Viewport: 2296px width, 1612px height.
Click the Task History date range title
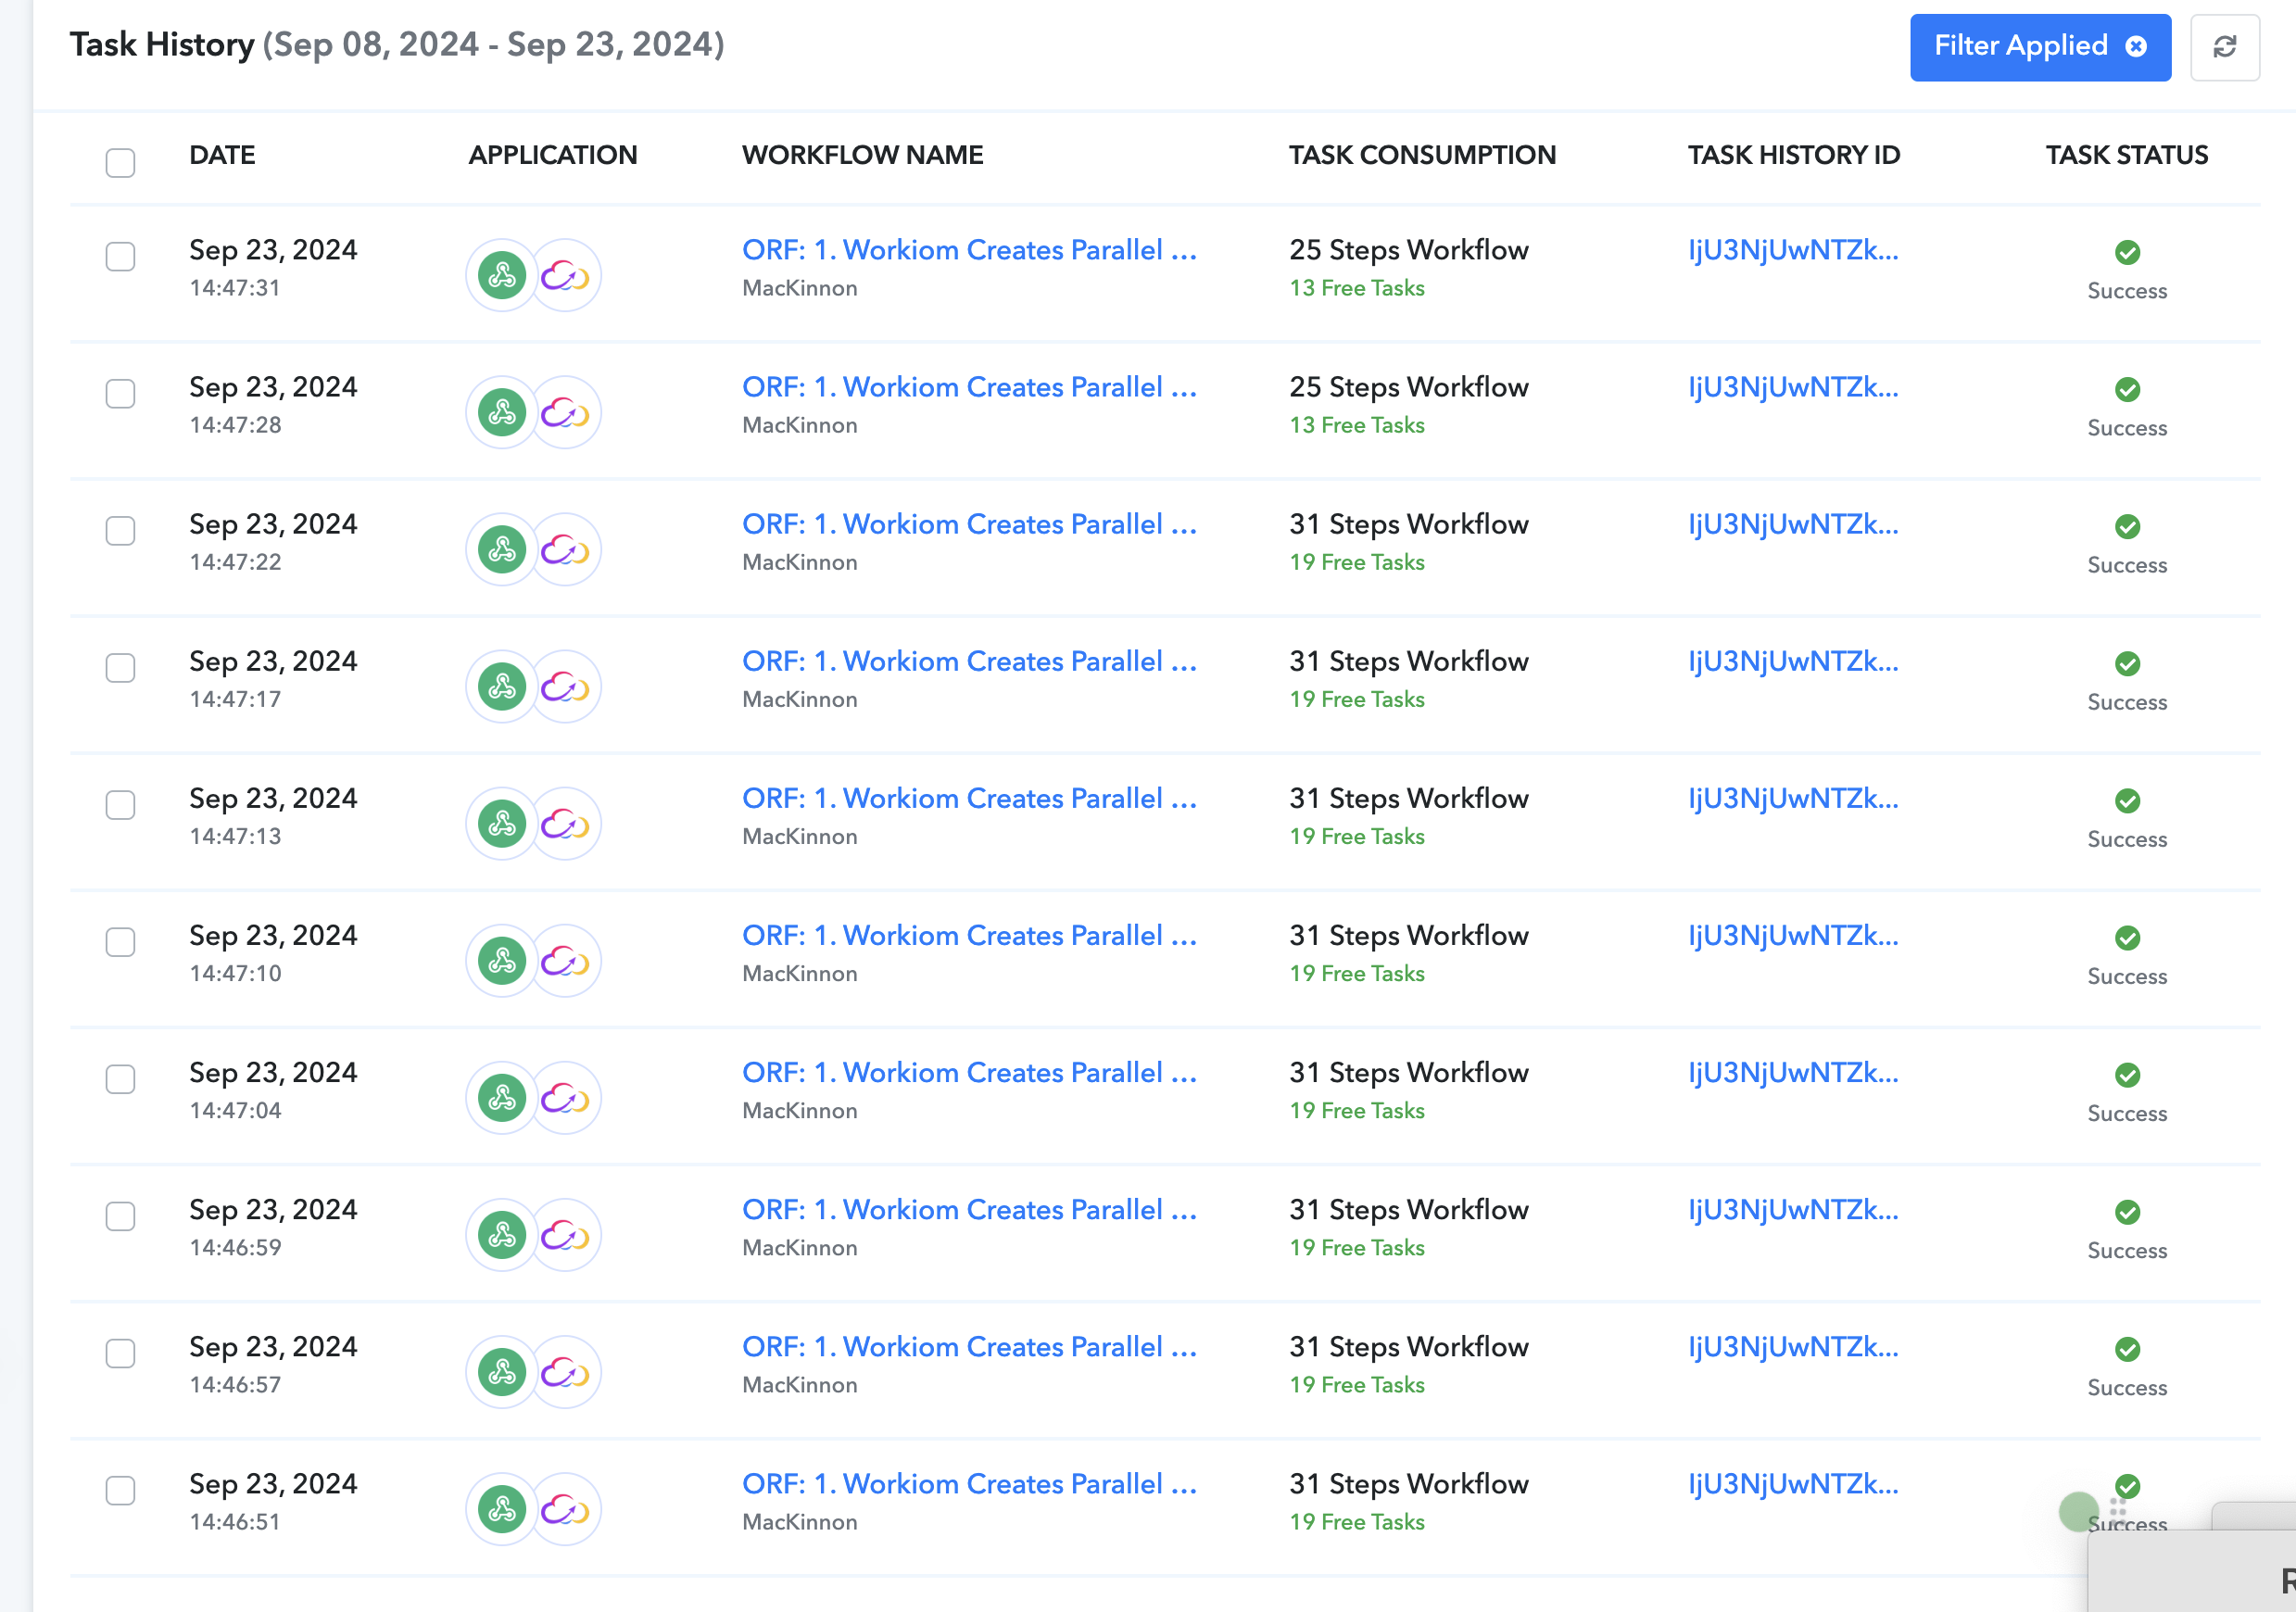[x=397, y=44]
